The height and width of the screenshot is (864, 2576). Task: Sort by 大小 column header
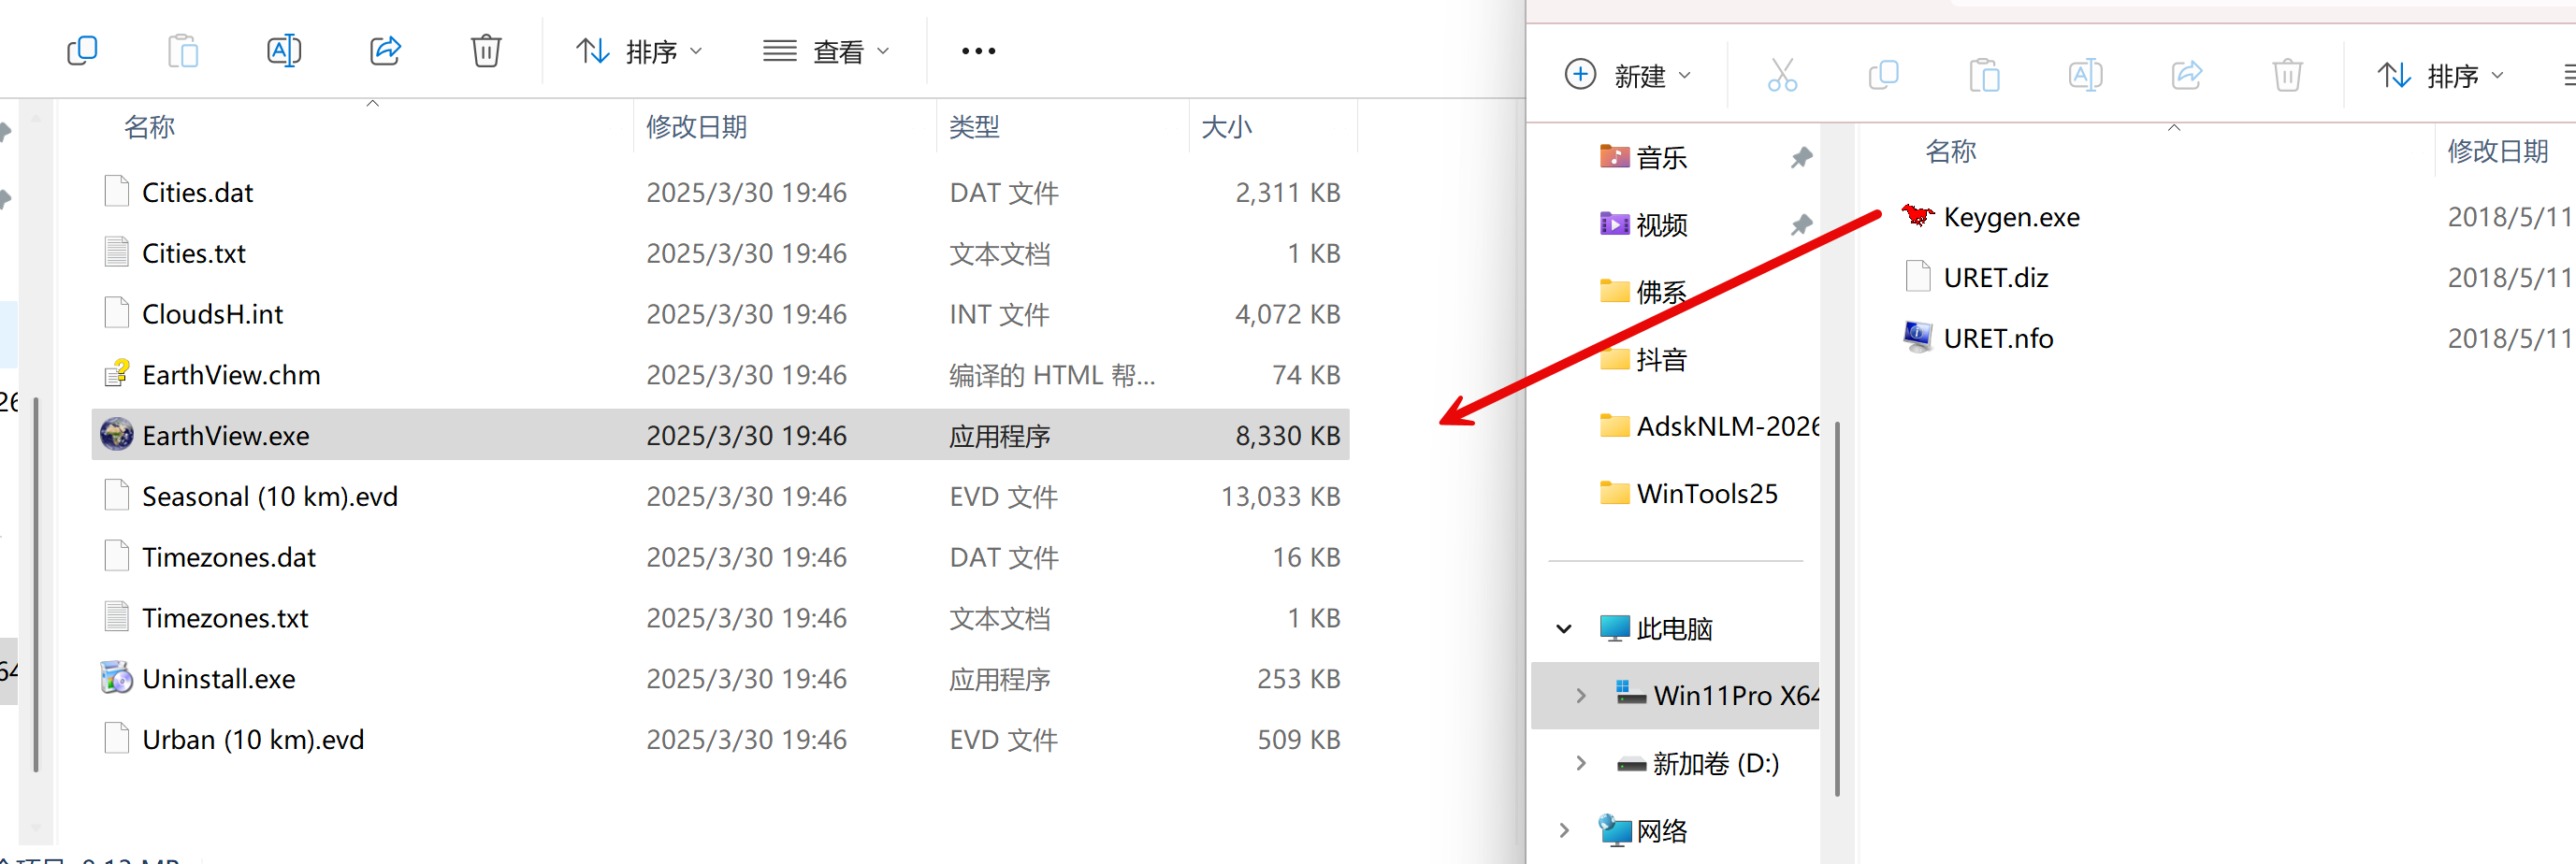[x=1226, y=127]
